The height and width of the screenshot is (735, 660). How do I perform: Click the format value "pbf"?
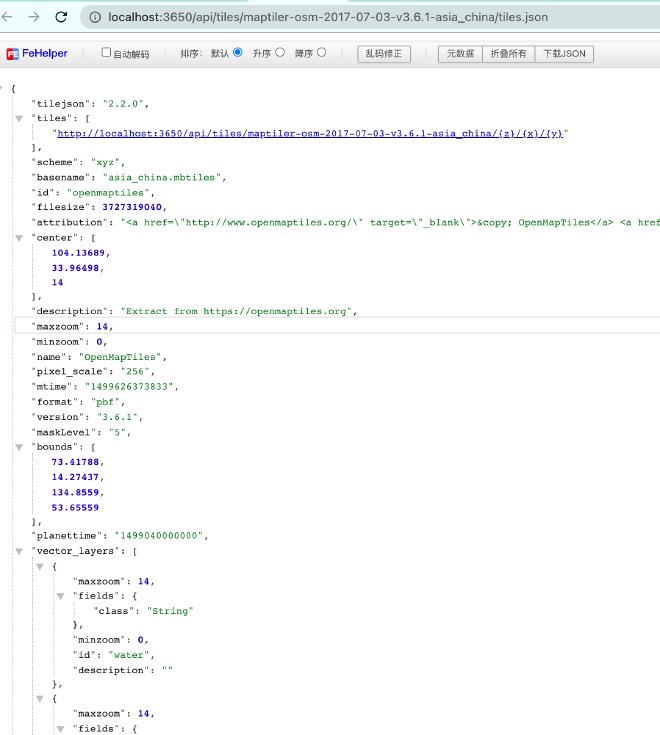tap(105, 402)
